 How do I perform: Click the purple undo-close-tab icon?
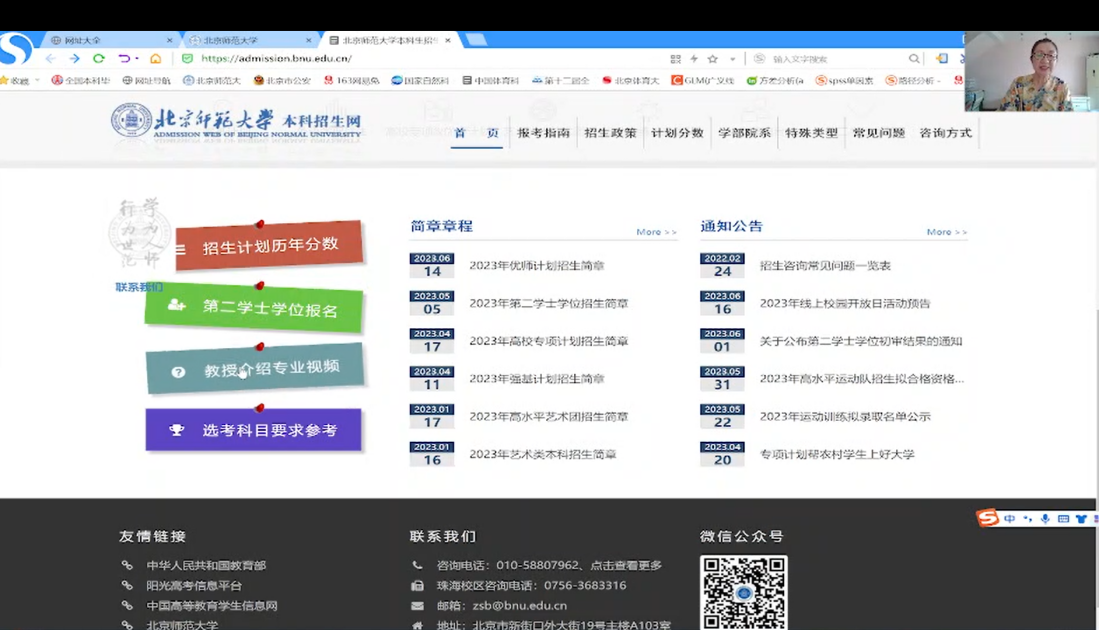pos(124,58)
